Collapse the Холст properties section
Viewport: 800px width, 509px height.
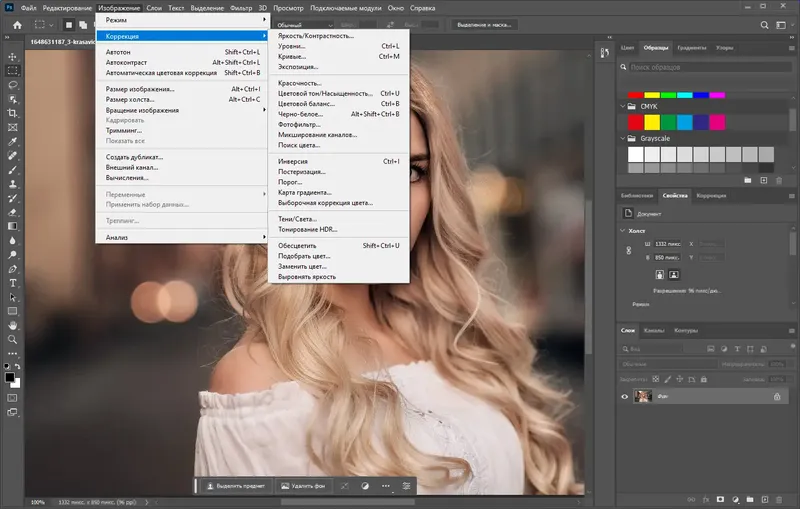(x=623, y=230)
